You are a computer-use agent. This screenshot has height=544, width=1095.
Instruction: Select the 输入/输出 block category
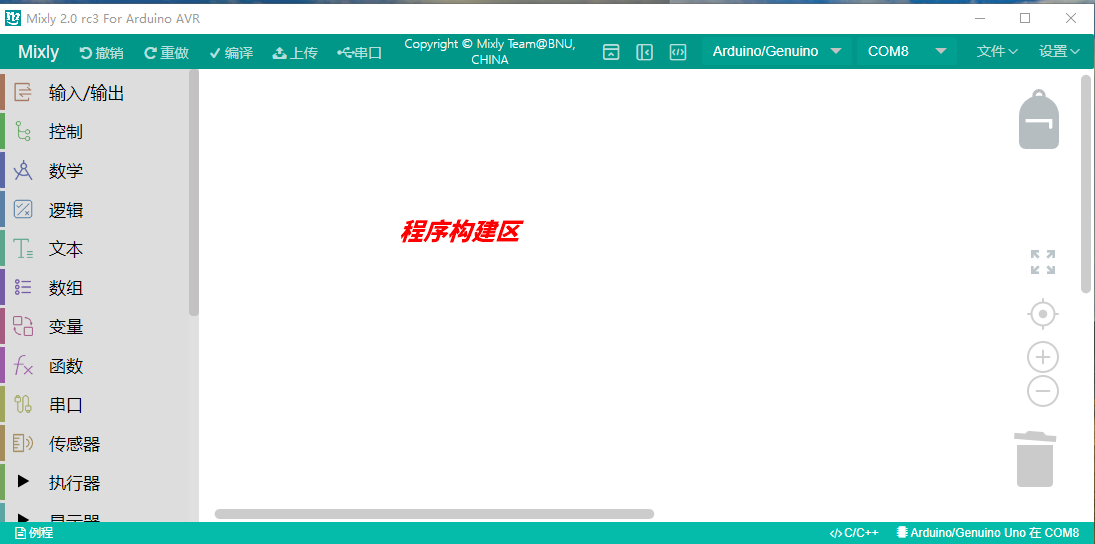coord(86,93)
